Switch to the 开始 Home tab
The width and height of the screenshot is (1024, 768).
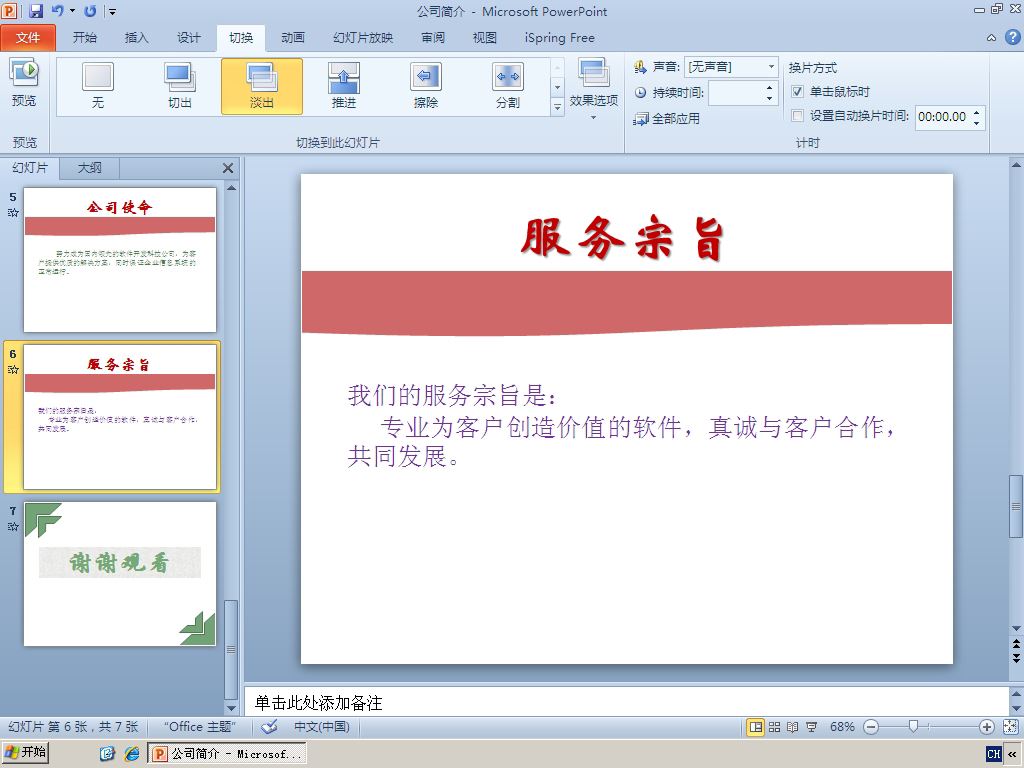pos(84,38)
